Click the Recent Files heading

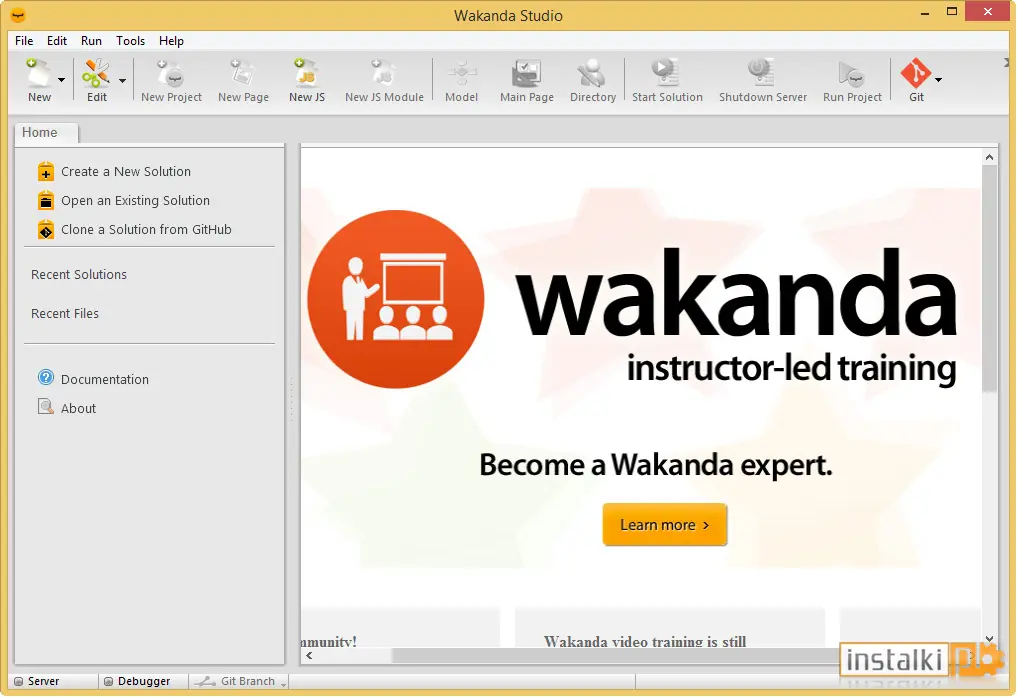click(65, 314)
